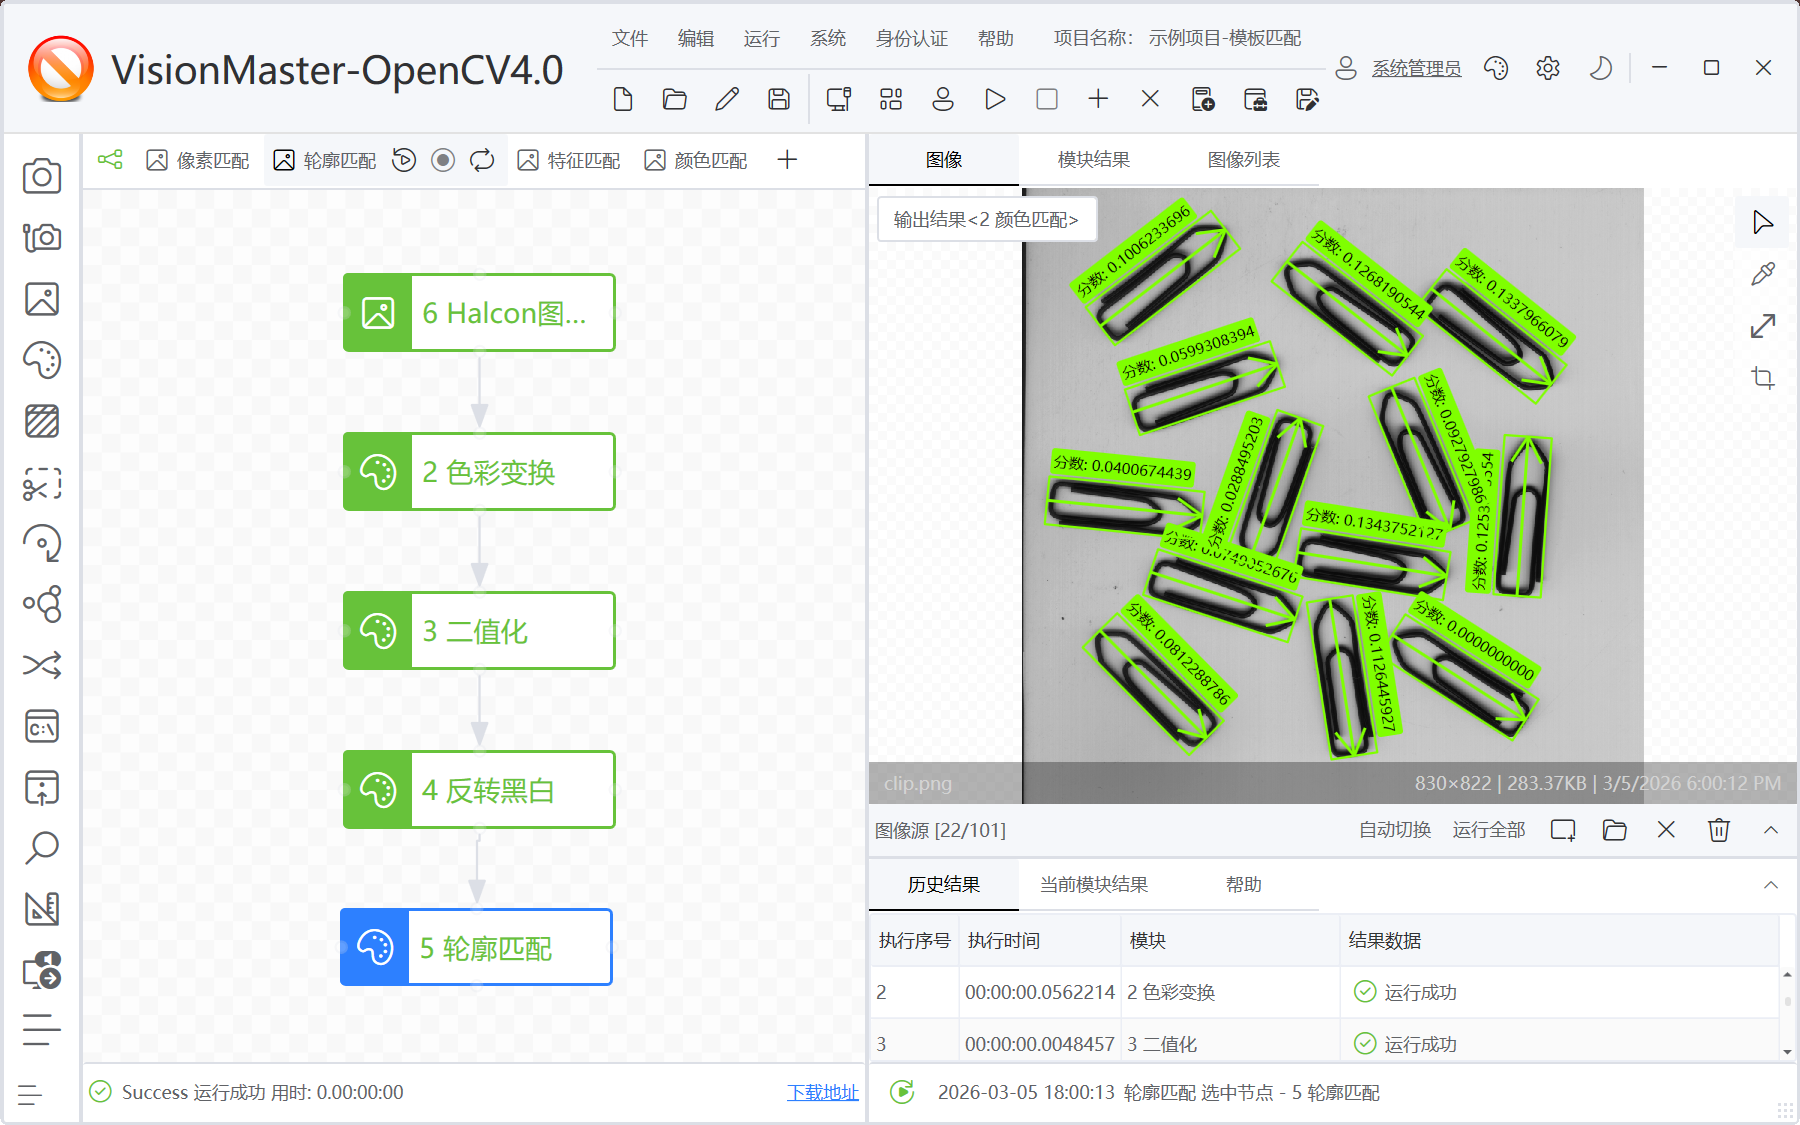1800x1125 pixels.
Task: Select camera tool in left sidebar
Action: pos(42,176)
